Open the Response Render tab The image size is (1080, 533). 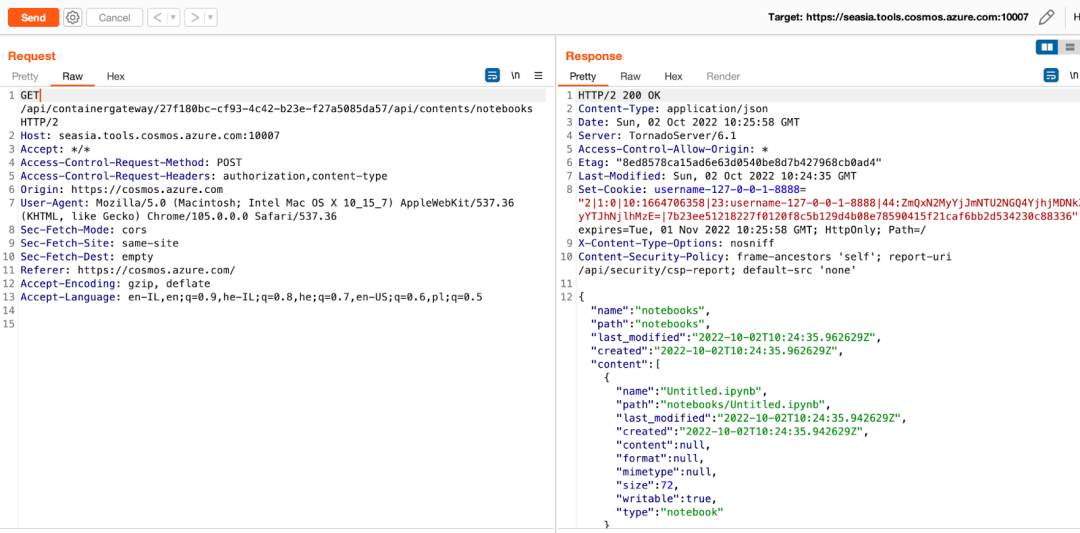[723, 76]
